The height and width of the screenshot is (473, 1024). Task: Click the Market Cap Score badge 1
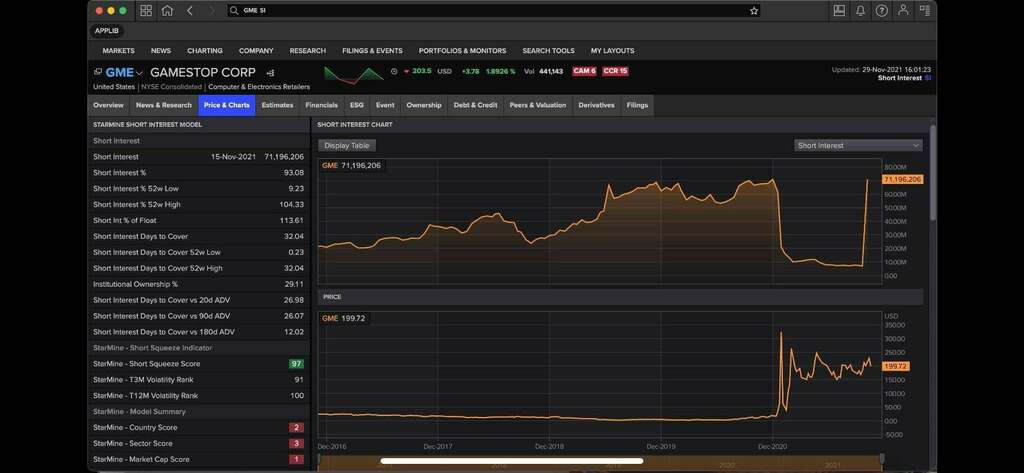(x=297, y=460)
